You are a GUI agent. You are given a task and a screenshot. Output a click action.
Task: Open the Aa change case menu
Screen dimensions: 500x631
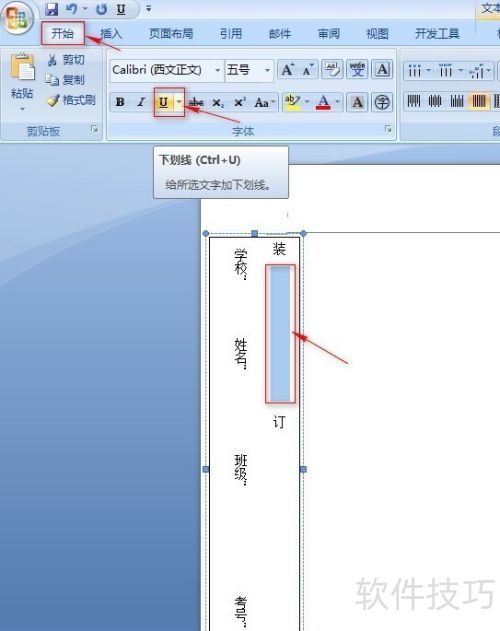[x=264, y=102]
